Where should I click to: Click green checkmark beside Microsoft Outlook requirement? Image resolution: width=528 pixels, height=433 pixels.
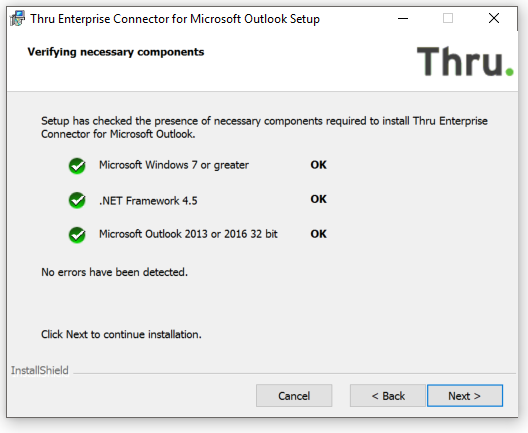click(x=77, y=235)
